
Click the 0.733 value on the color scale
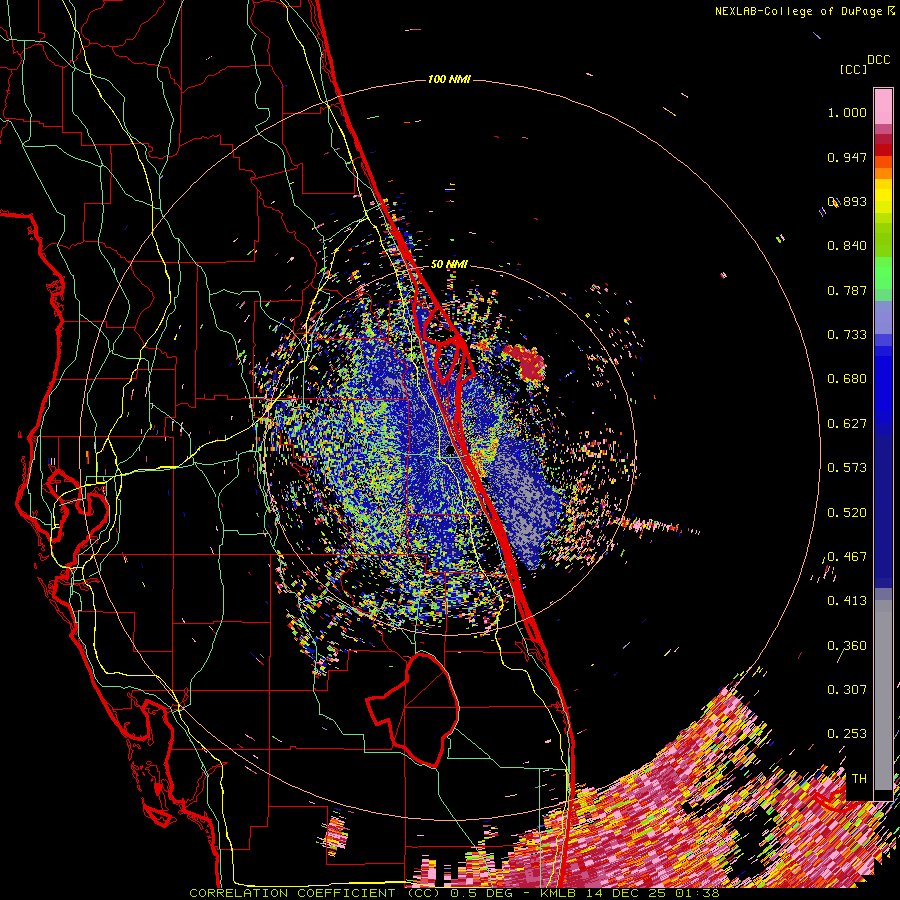click(x=847, y=335)
